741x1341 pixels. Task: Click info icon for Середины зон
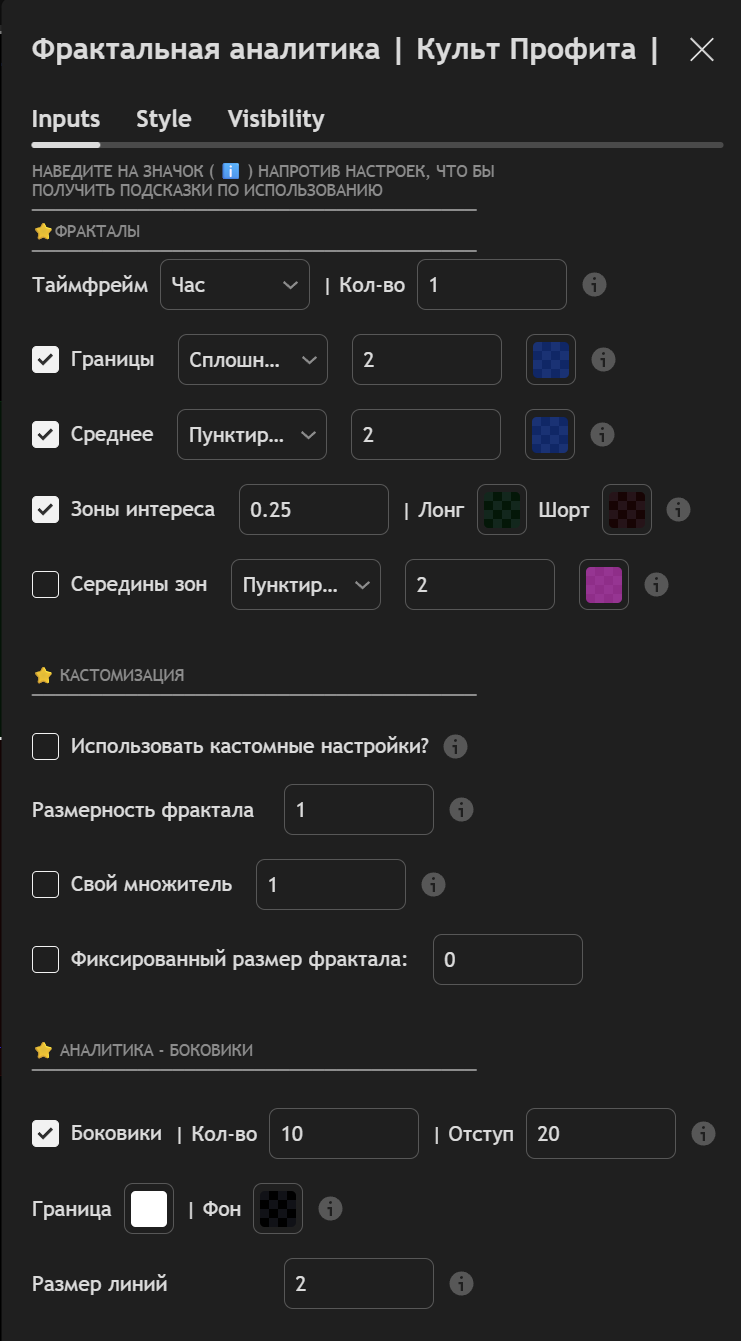pyautogui.click(x=656, y=585)
